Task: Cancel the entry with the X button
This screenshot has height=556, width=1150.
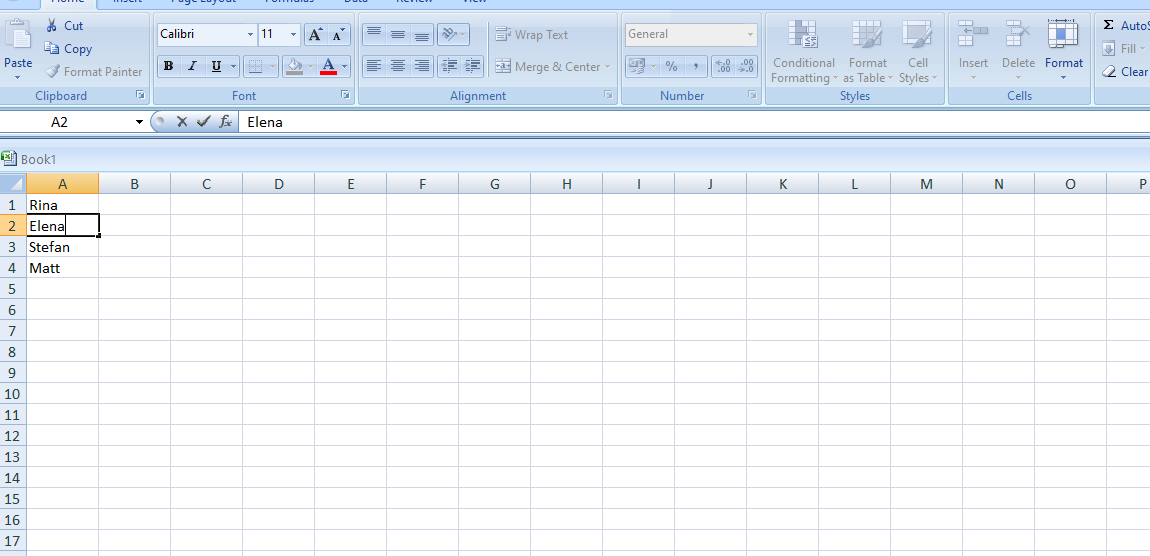Action: (x=182, y=122)
